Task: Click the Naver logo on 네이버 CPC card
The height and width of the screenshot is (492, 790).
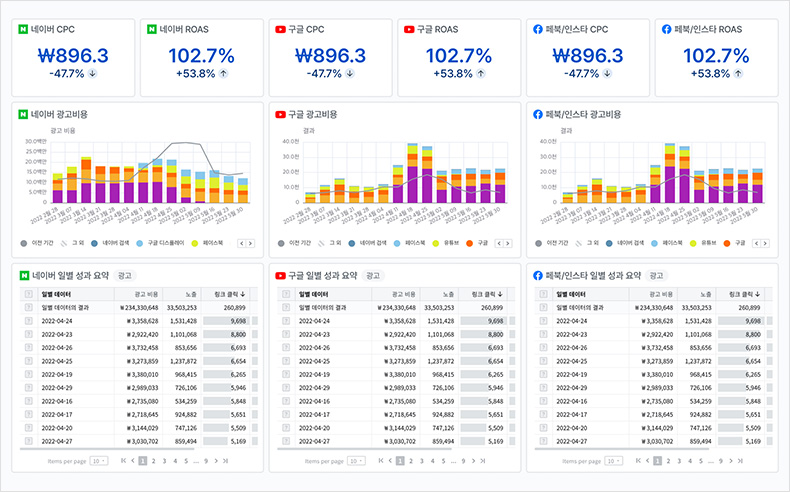Action: (x=23, y=30)
